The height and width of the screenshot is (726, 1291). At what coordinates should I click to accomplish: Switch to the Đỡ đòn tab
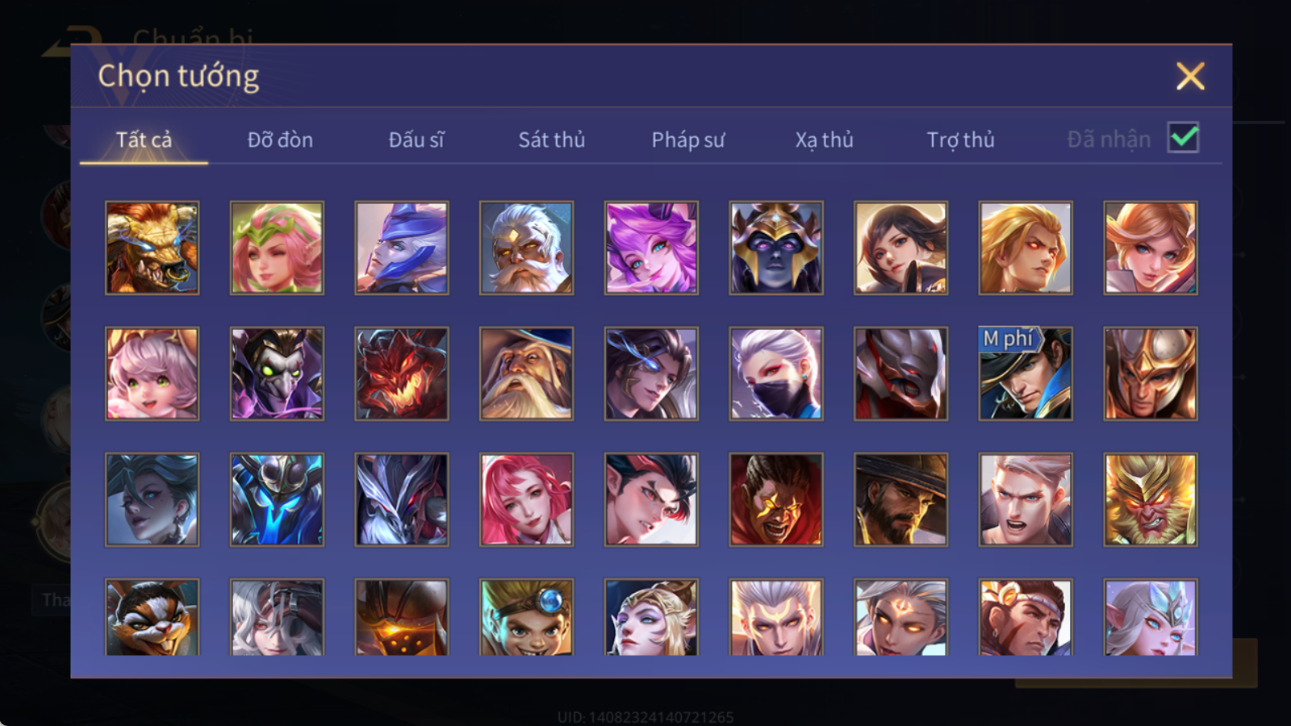280,140
